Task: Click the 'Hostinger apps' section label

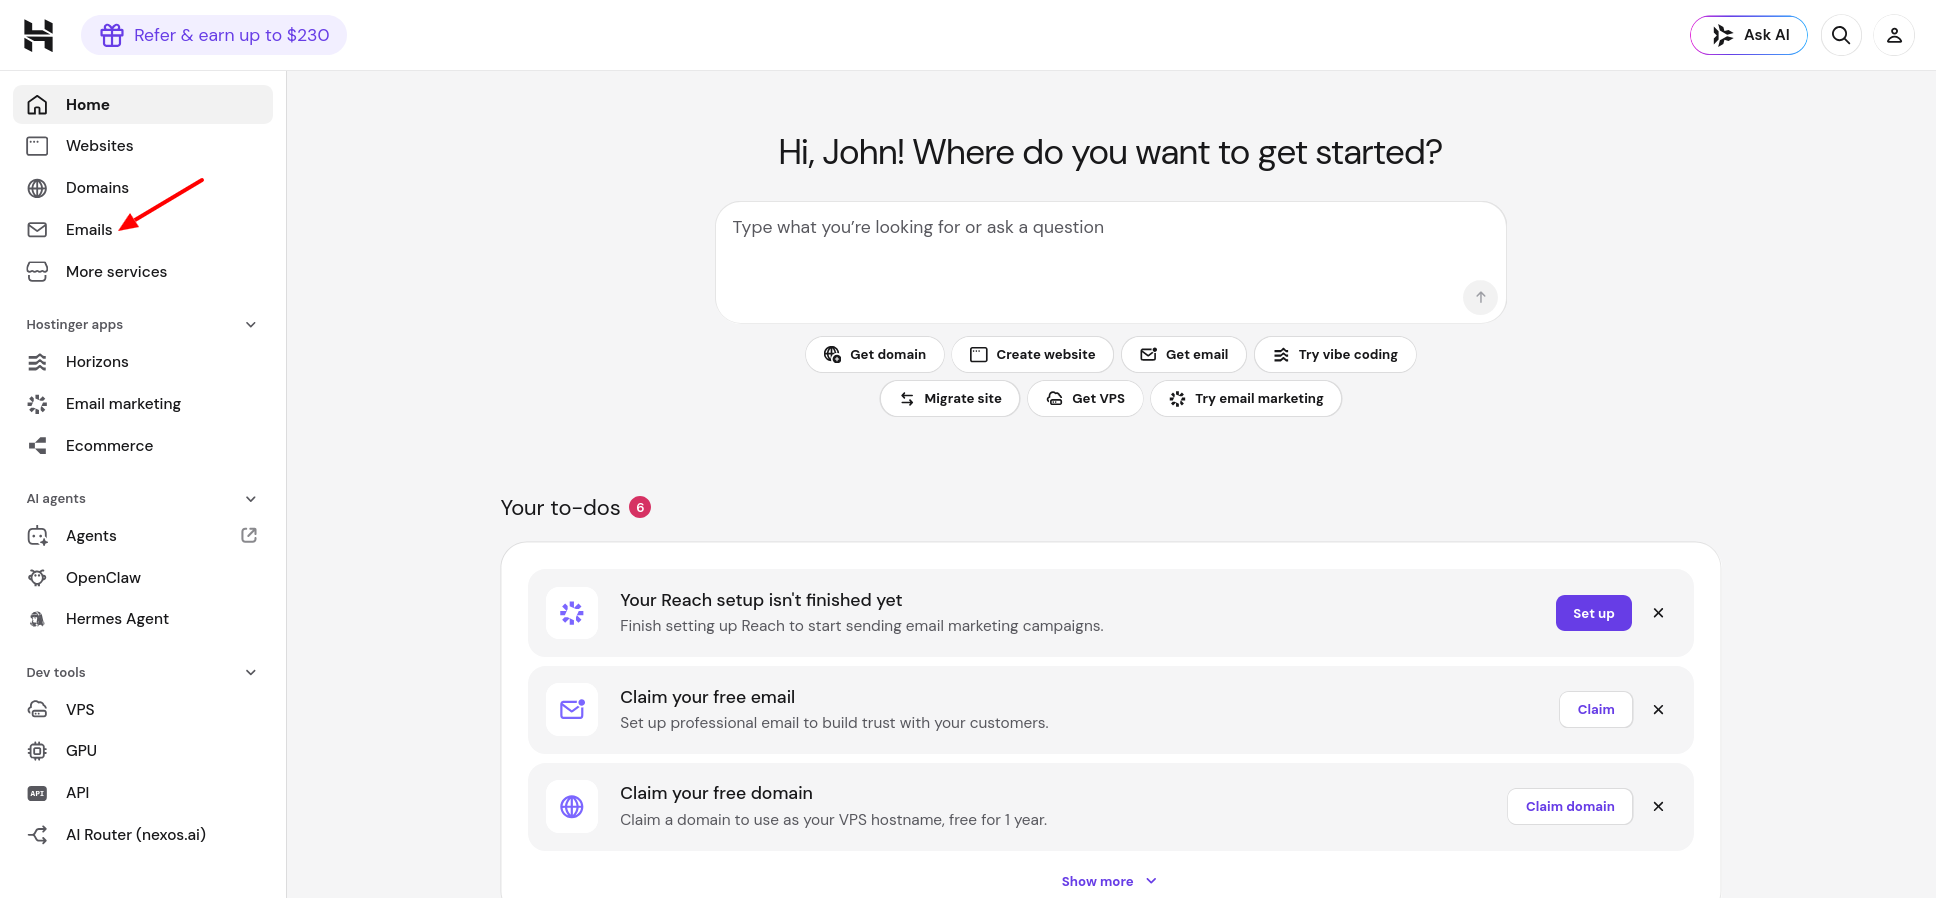Action: point(75,325)
